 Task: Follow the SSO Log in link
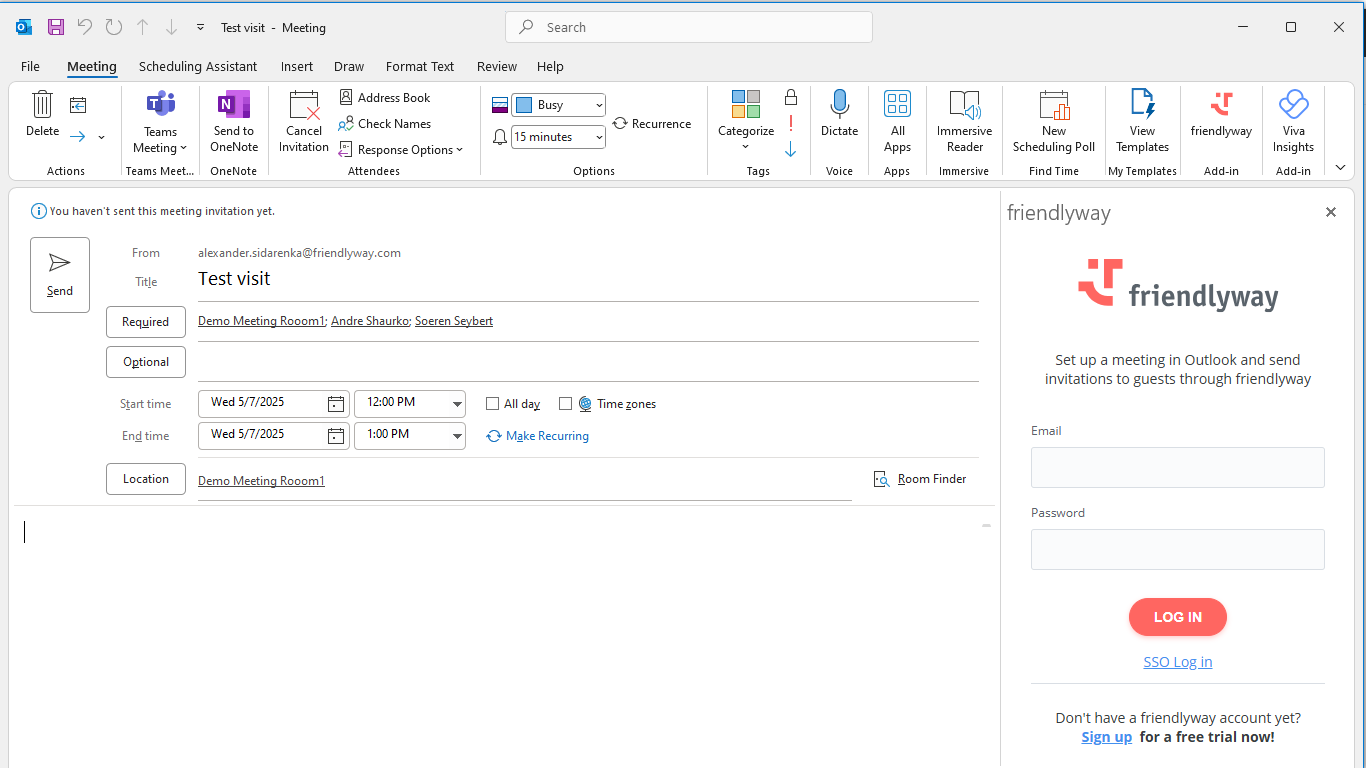pyautogui.click(x=1178, y=662)
